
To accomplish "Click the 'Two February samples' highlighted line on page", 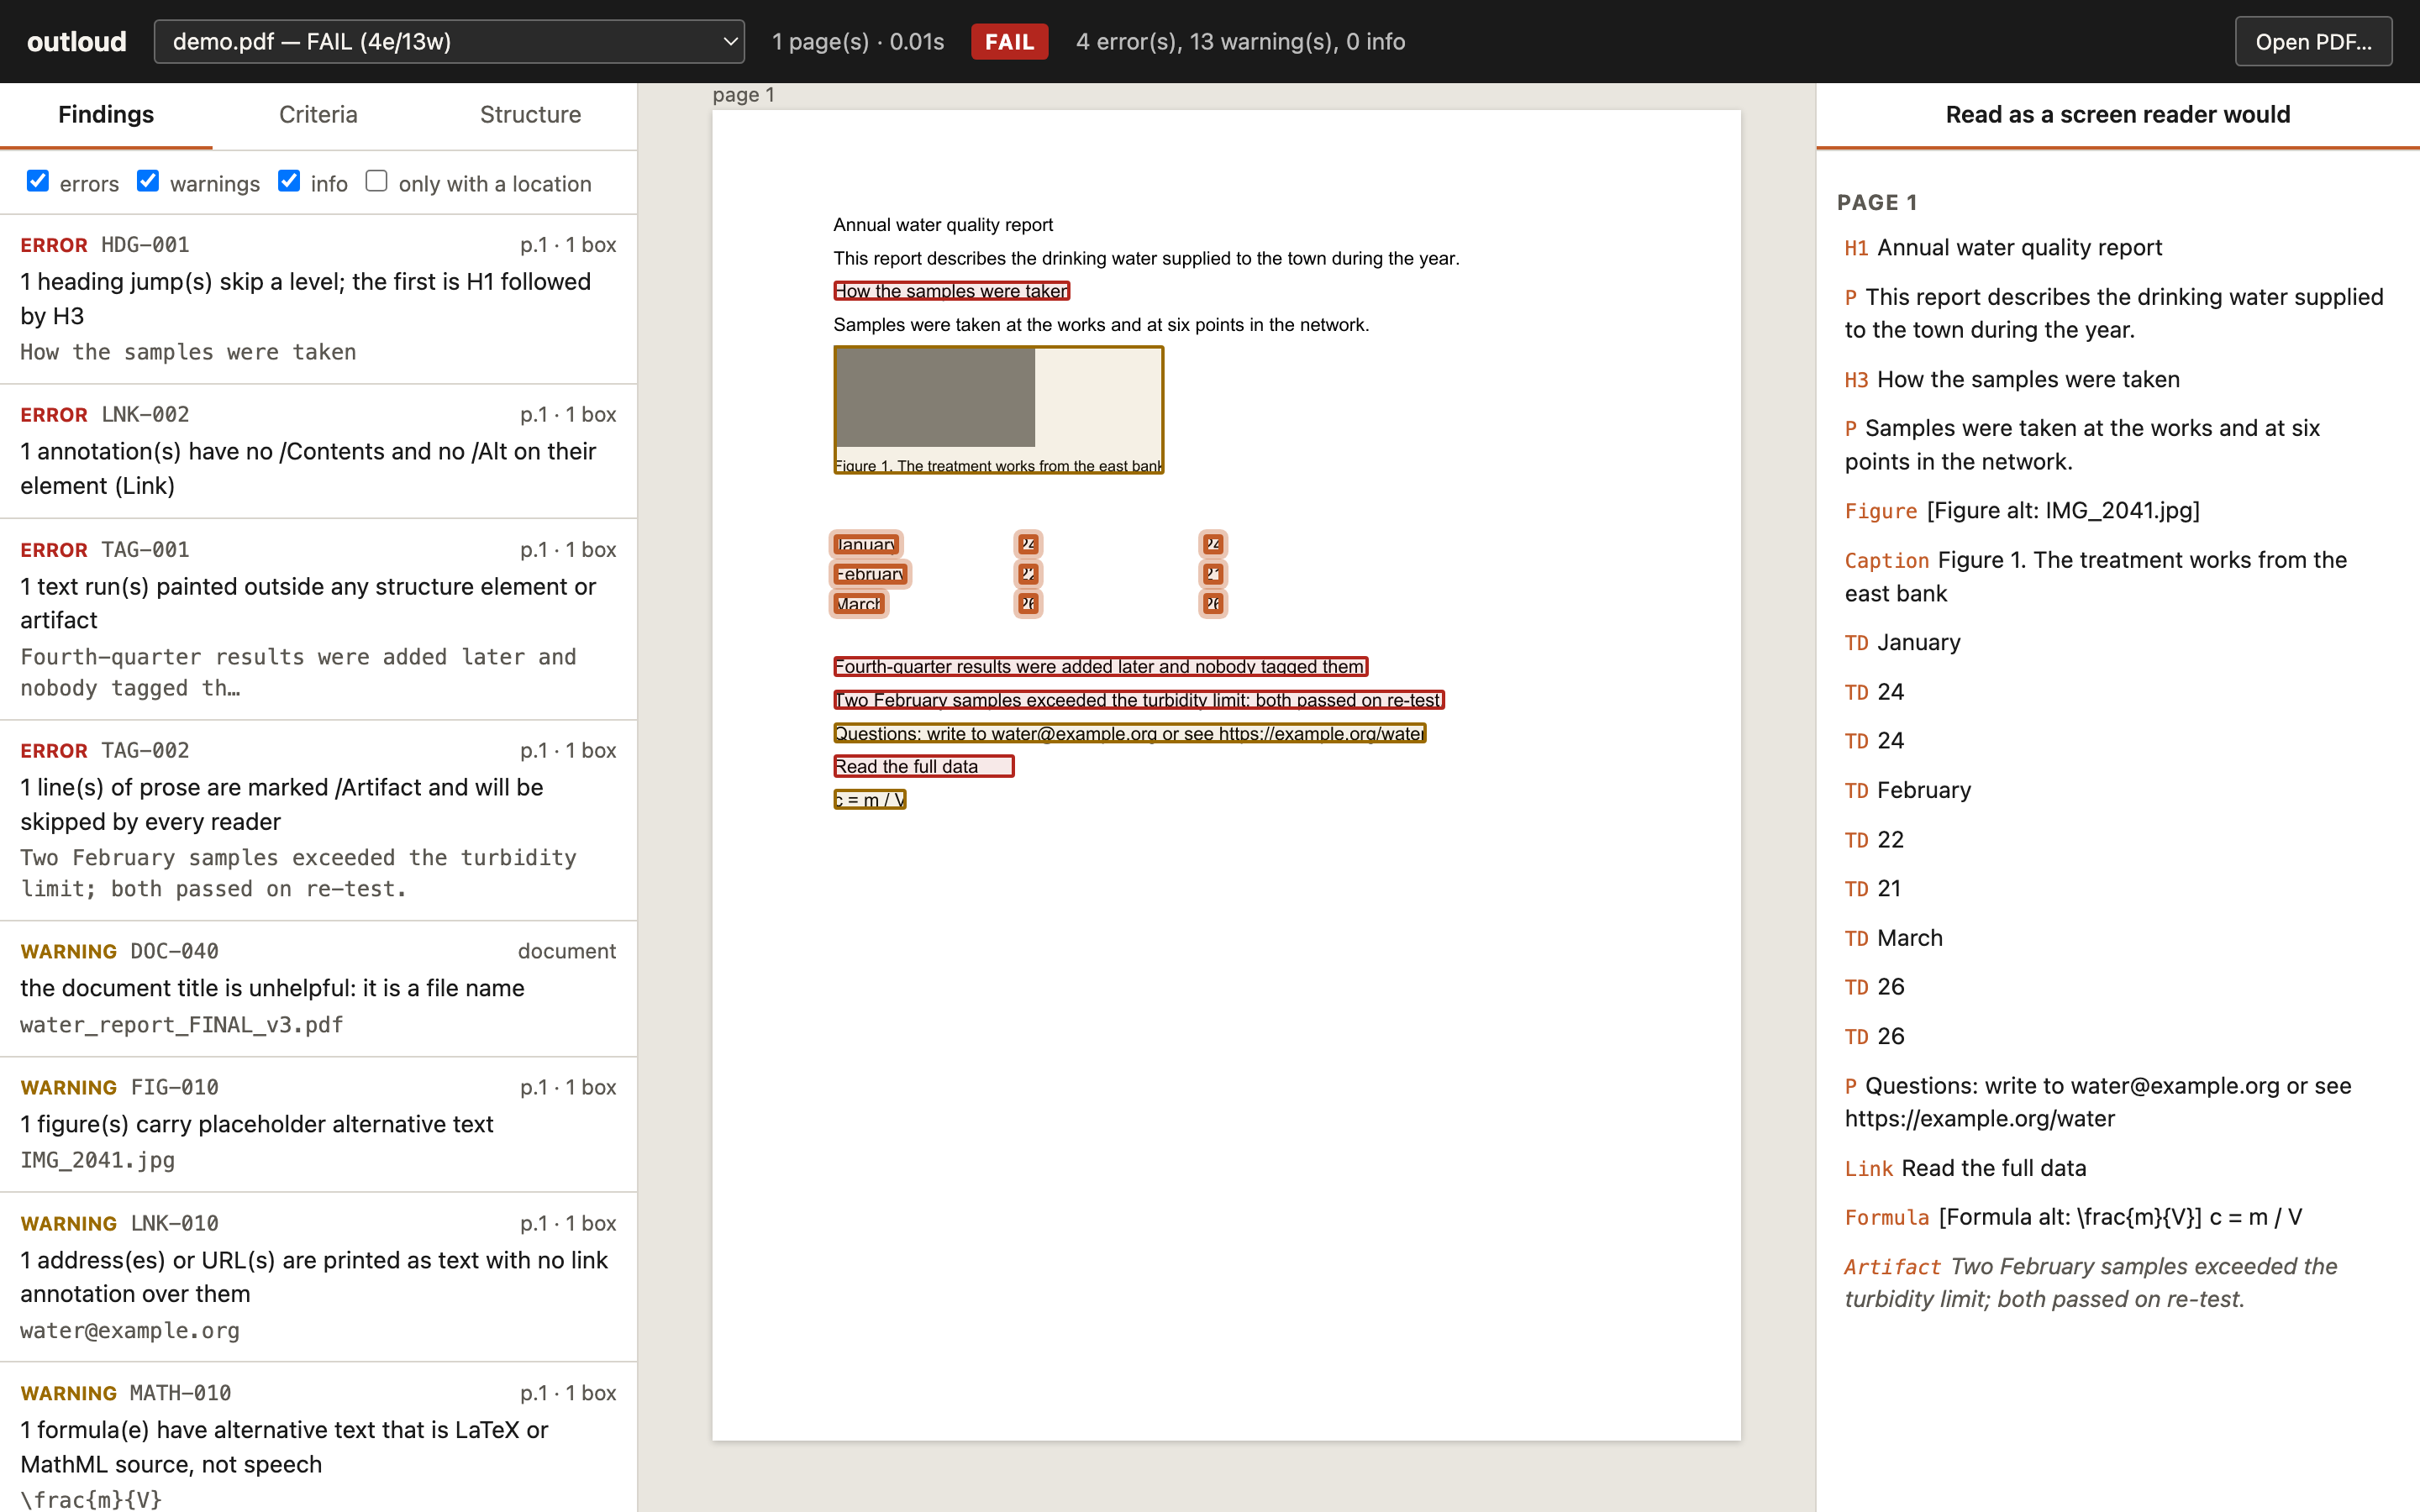I will tap(1138, 700).
